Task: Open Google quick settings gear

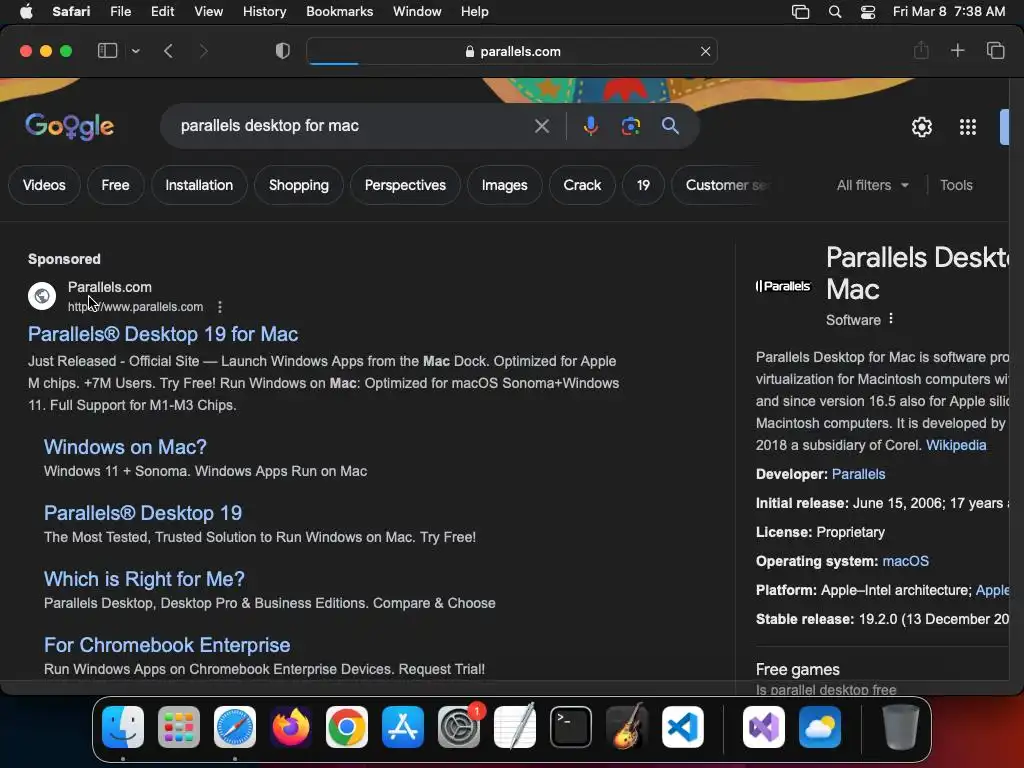Action: click(x=921, y=127)
